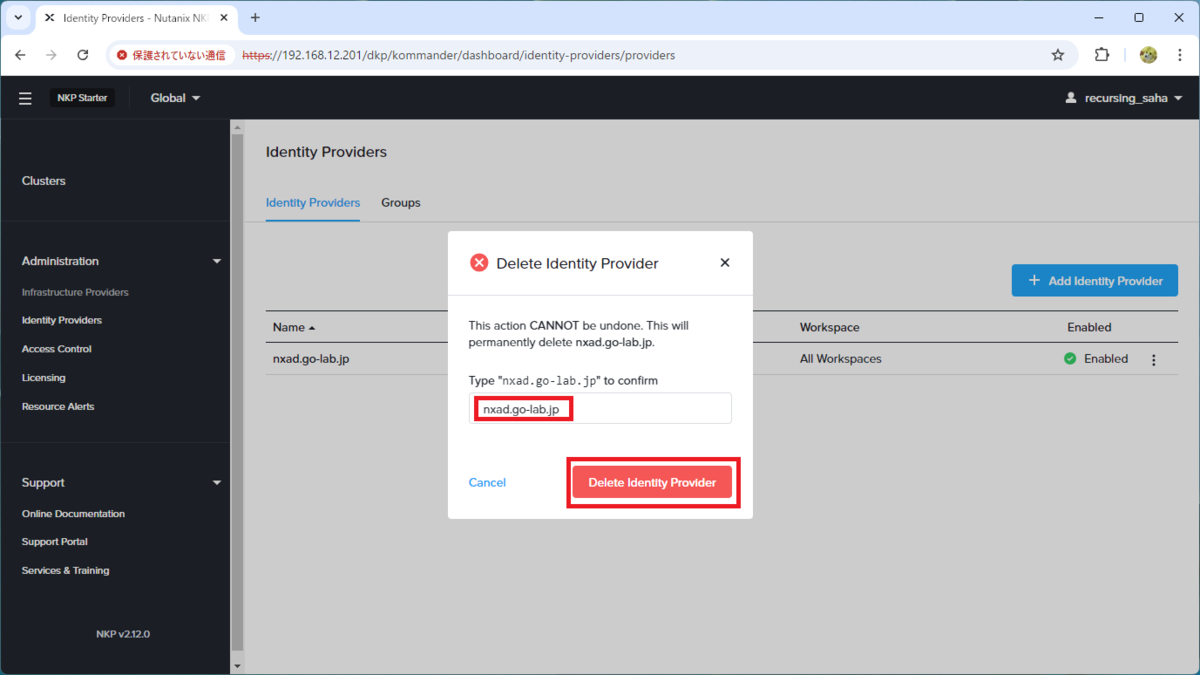This screenshot has width=1200, height=675.
Task: Open a new browser tab
Action: point(255,18)
